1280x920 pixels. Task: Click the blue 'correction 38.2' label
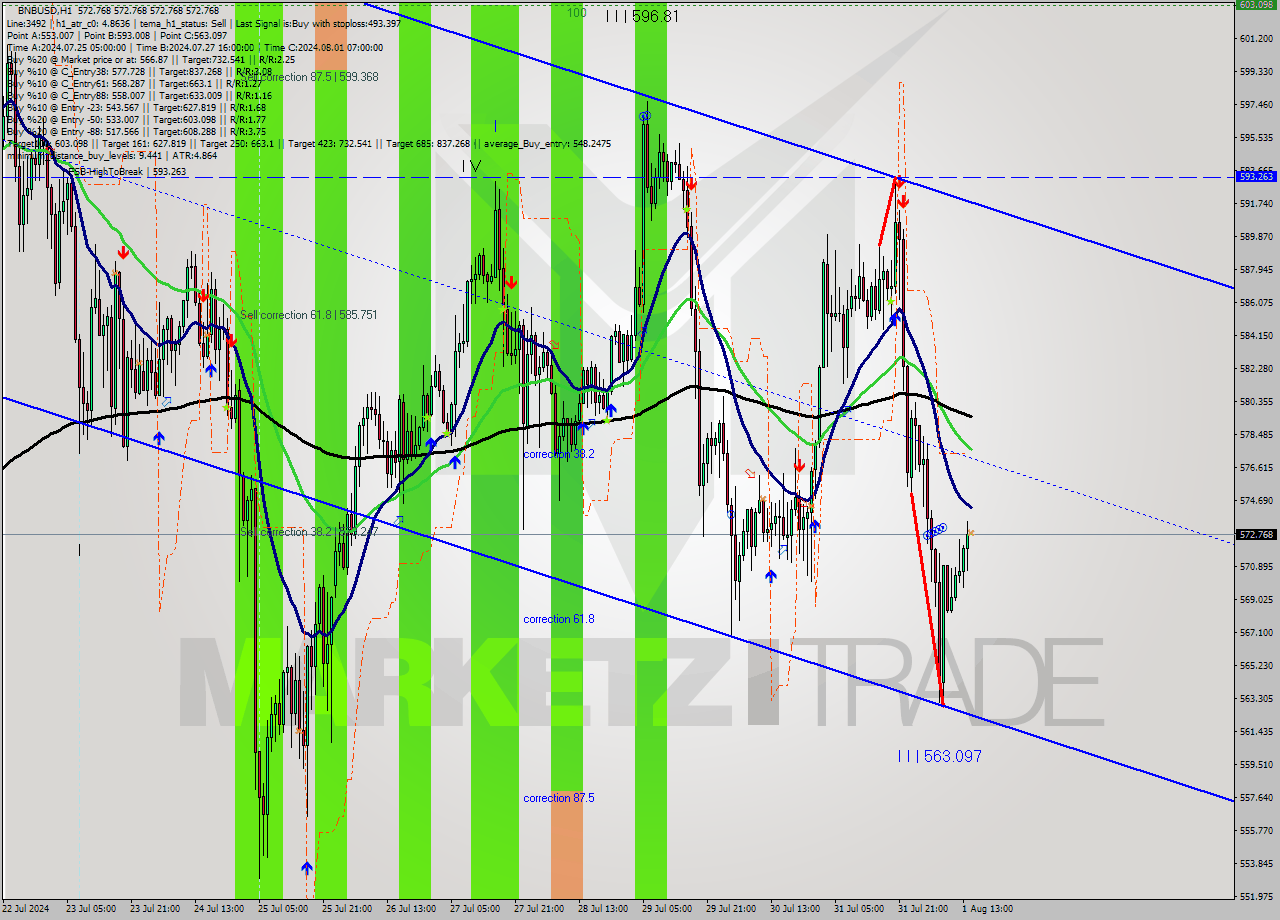pos(559,454)
